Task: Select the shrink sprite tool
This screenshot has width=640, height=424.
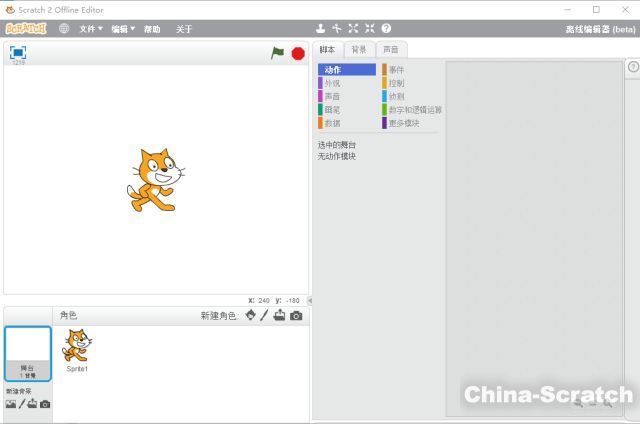Action: pyautogui.click(x=369, y=29)
